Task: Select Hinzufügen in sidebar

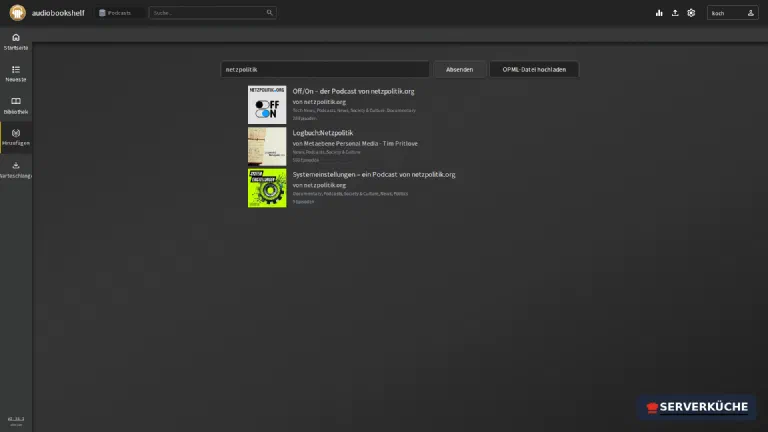Action: coord(16,138)
